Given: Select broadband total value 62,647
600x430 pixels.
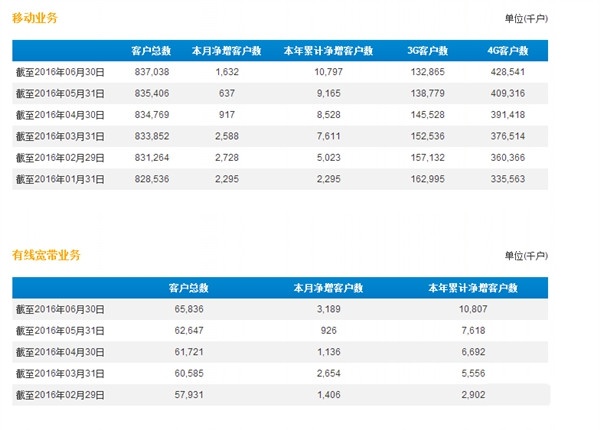Looking at the screenshot, I should point(189,331).
